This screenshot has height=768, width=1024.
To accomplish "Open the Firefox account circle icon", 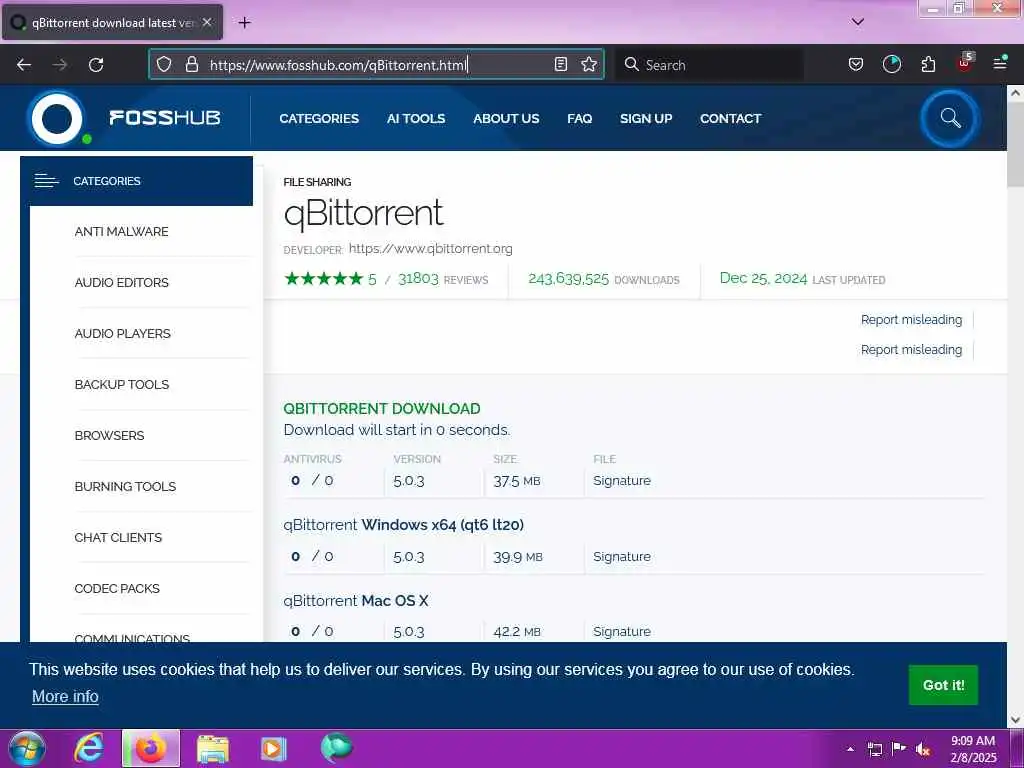I will (x=891, y=64).
